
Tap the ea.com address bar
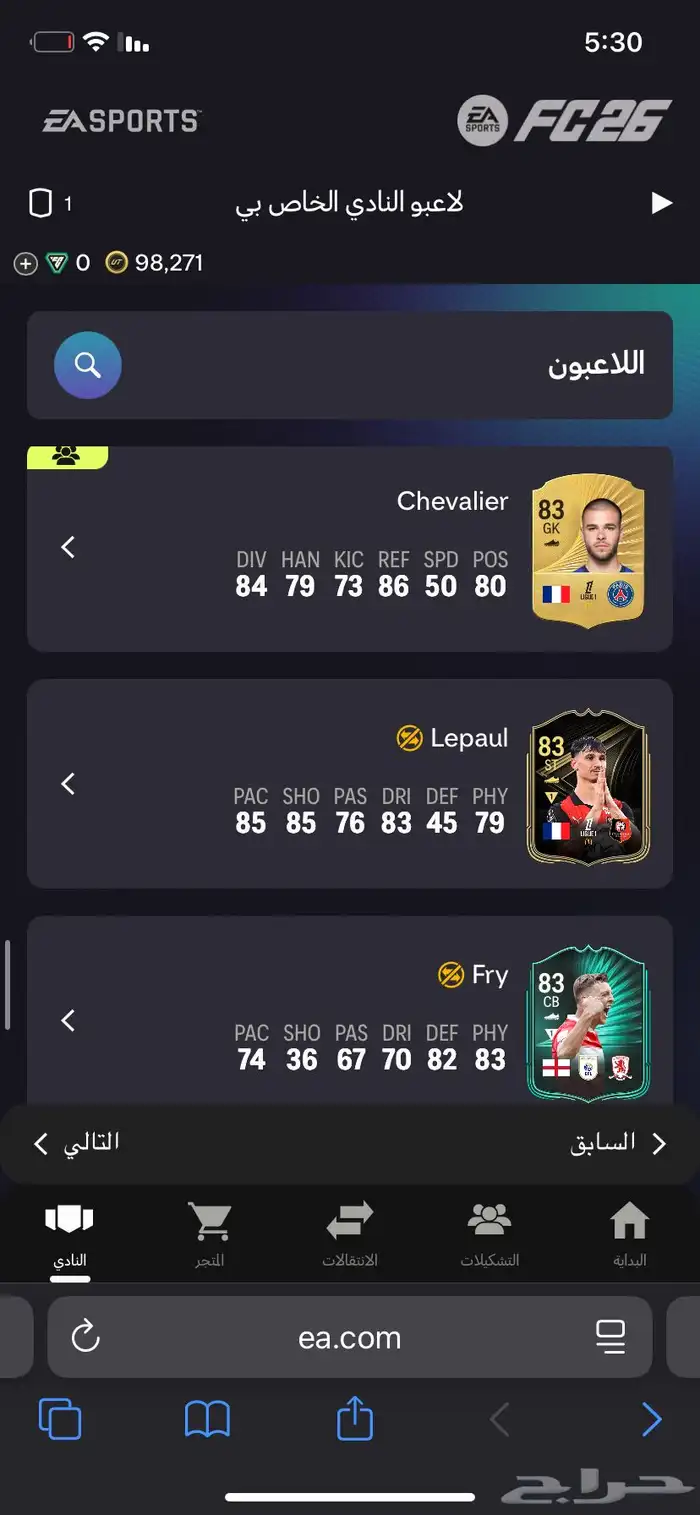point(350,1337)
